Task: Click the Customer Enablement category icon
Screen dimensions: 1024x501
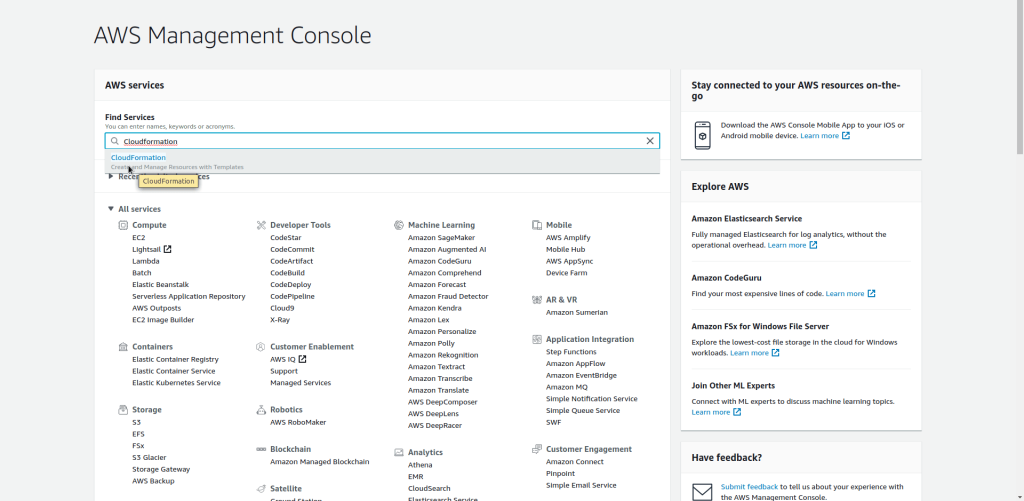Action: 261,347
